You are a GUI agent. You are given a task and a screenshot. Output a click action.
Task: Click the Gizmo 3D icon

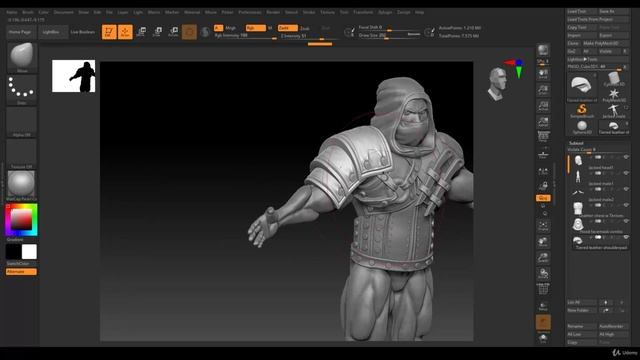point(189,32)
